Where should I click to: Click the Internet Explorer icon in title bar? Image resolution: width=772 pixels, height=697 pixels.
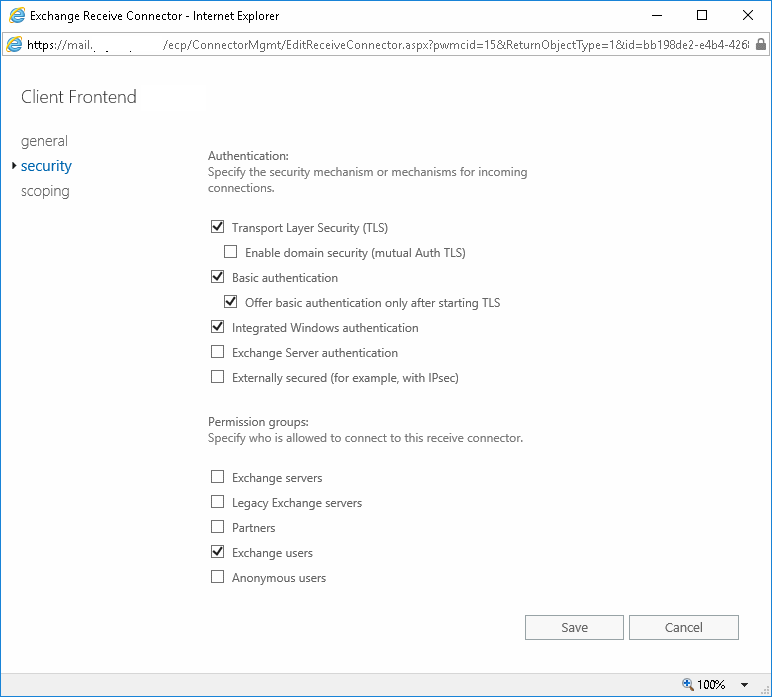tap(17, 16)
